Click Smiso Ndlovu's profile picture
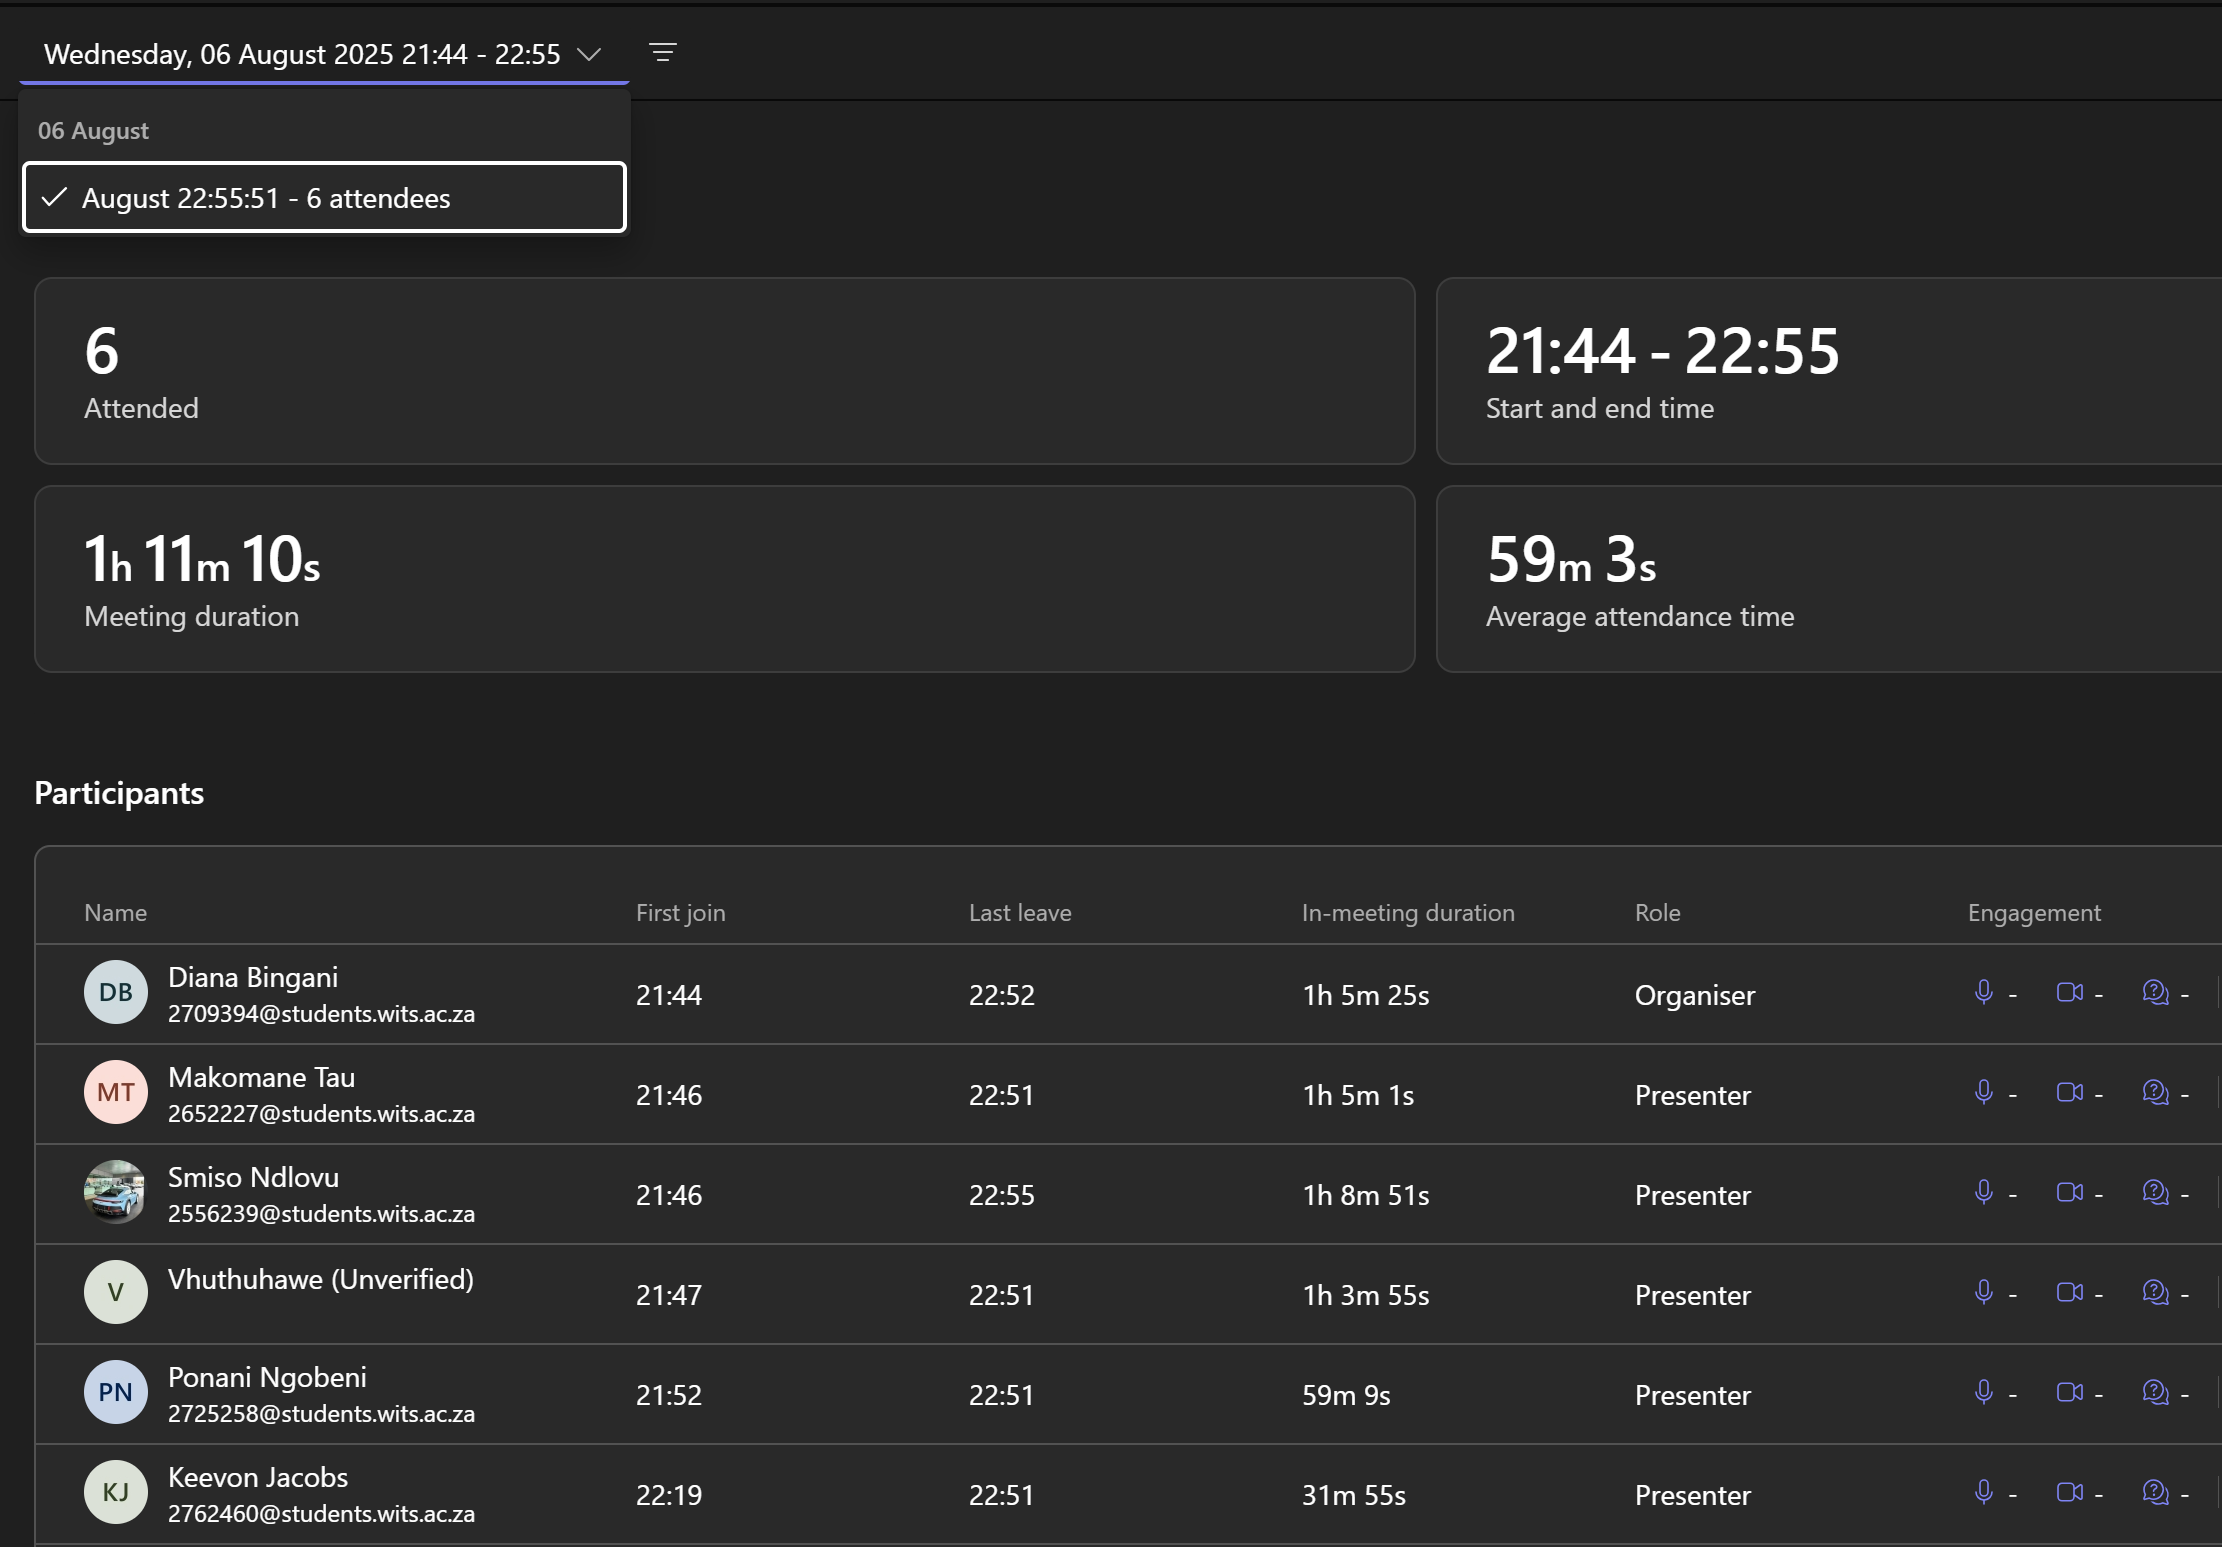The image size is (2222, 1547). coord(115,1192)
